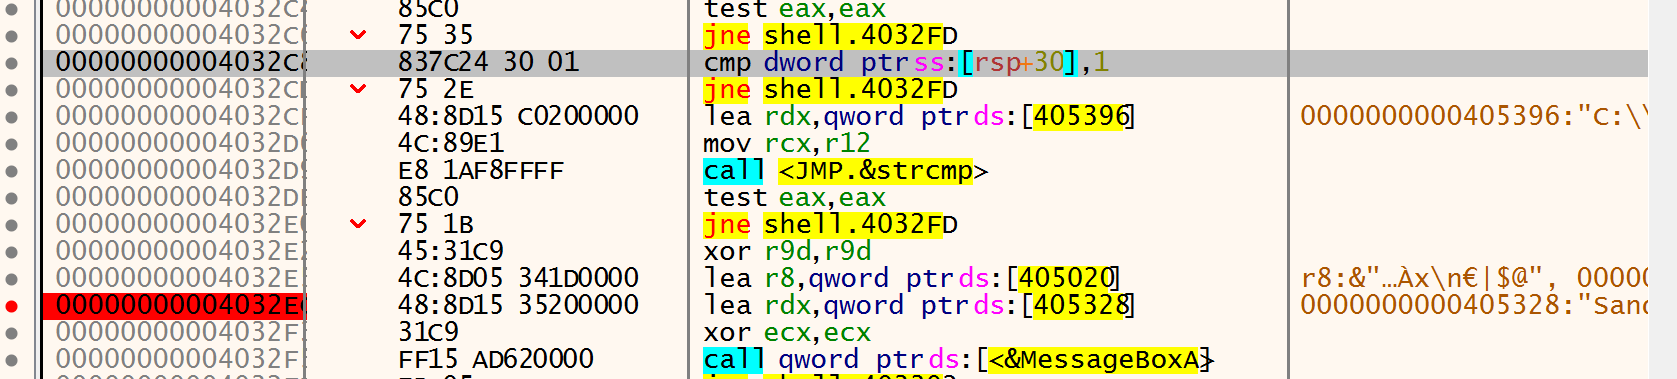Select opcode bytes 31C9

tap(428, 332)
